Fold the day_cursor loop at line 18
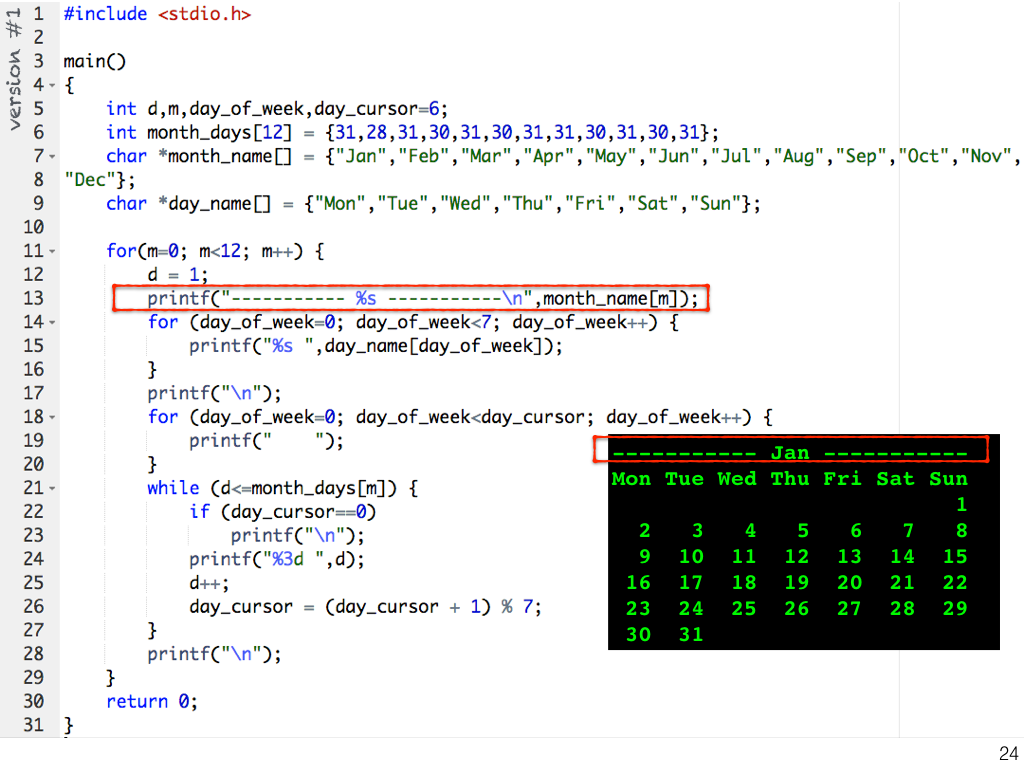The width and height of the screenshot is (1024, 768). click(52, 418)
